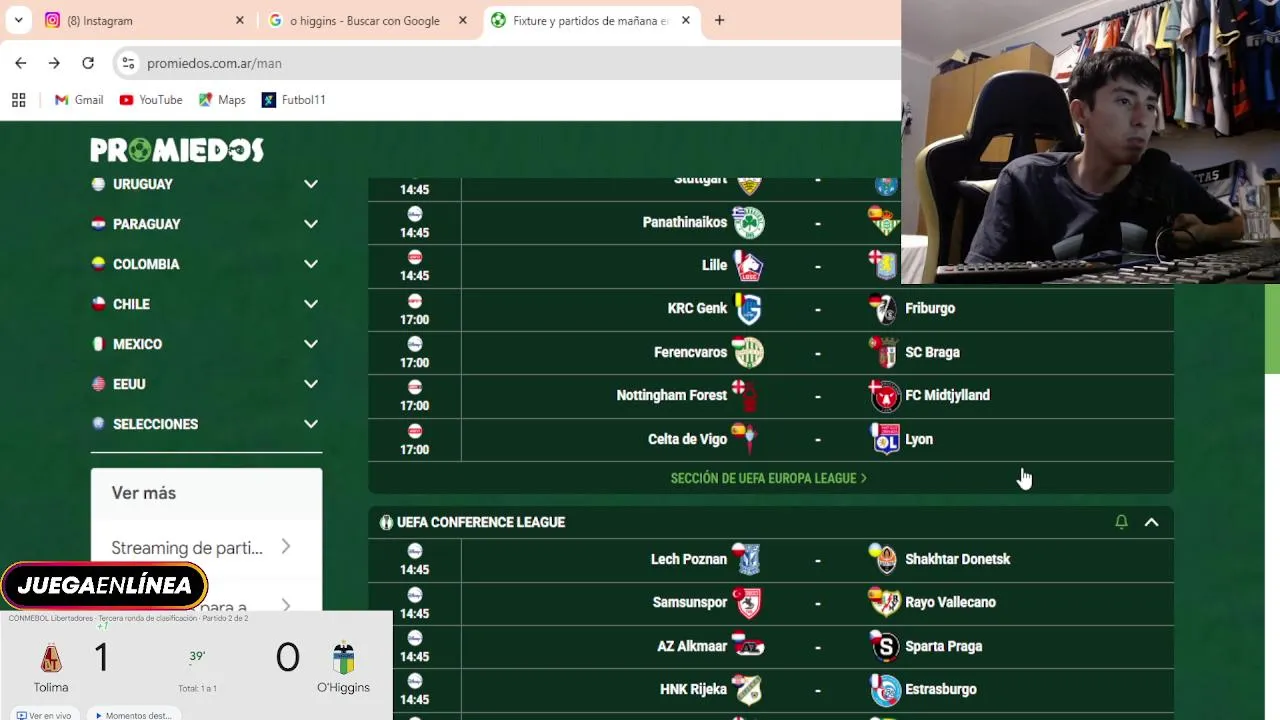Open the YouTube bookmark
The height and width of the screenshot is (720, 1280).
tap(151, 100)
